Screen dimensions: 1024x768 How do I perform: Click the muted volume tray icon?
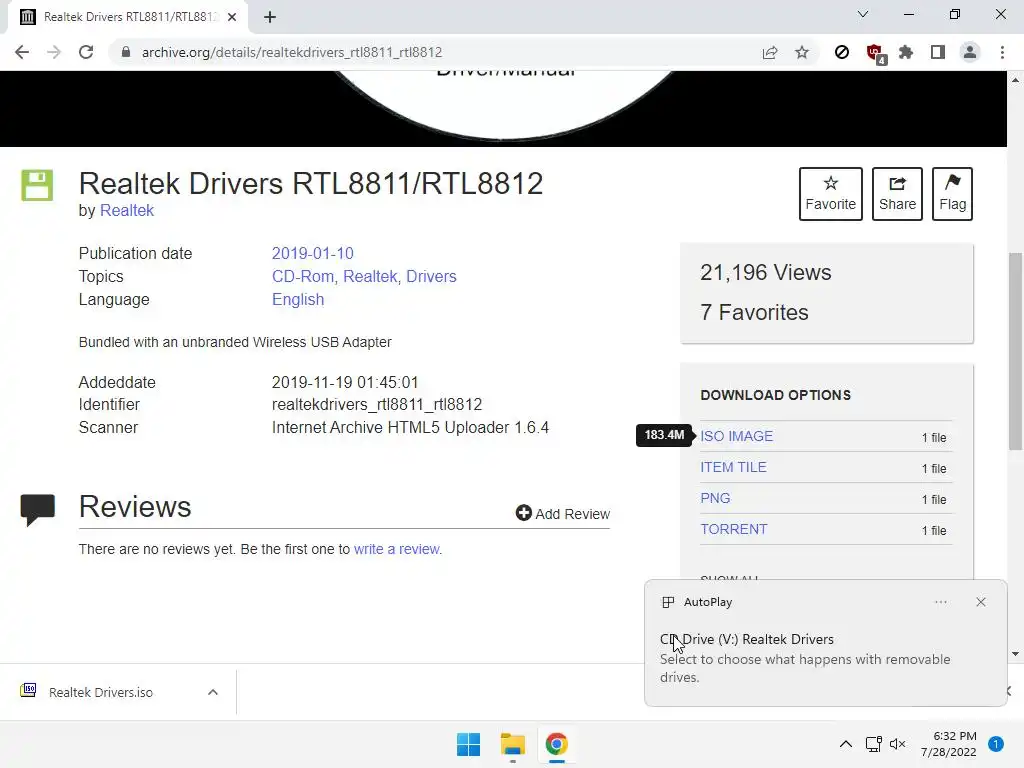pos(898,744)
